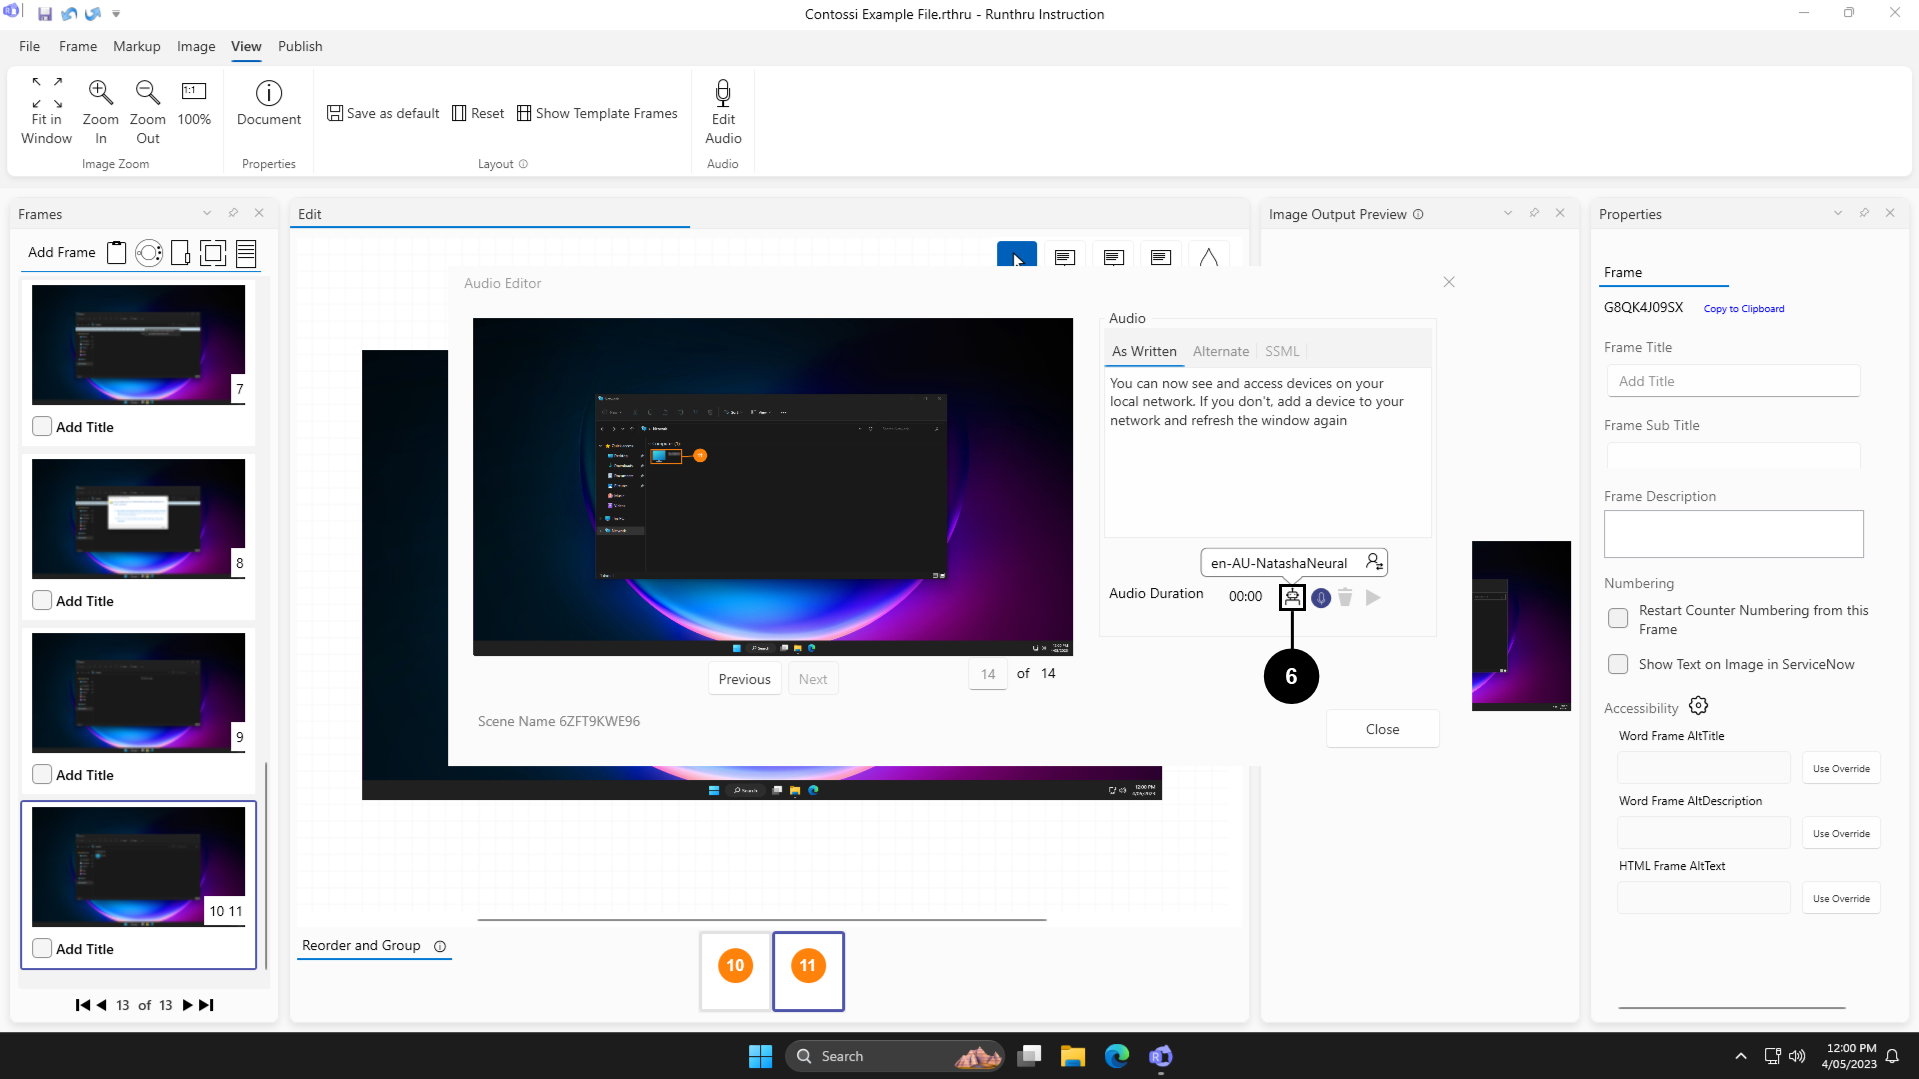
Task: Enable Restart Counter Numbering checkbox
Action: (x=1617, y=618)
